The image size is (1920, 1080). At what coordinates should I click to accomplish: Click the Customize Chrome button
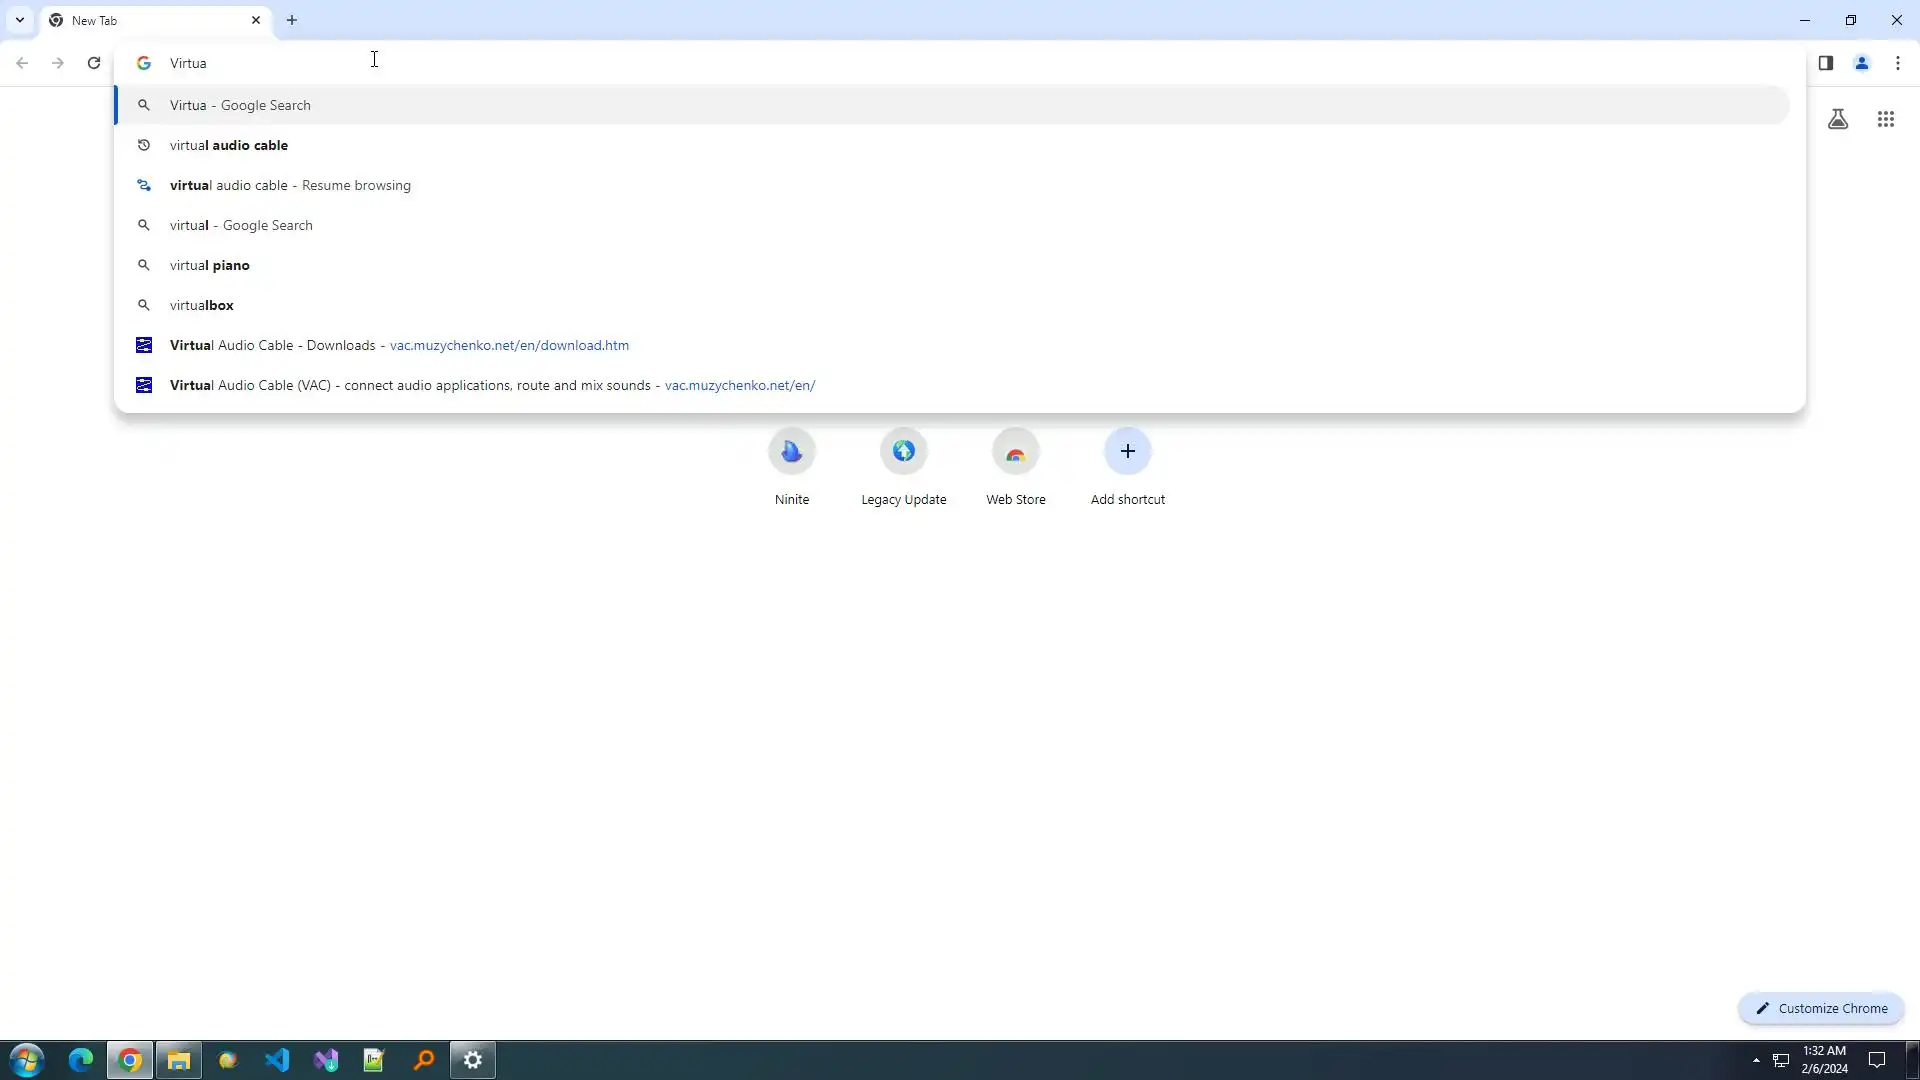(1821, 1008)
